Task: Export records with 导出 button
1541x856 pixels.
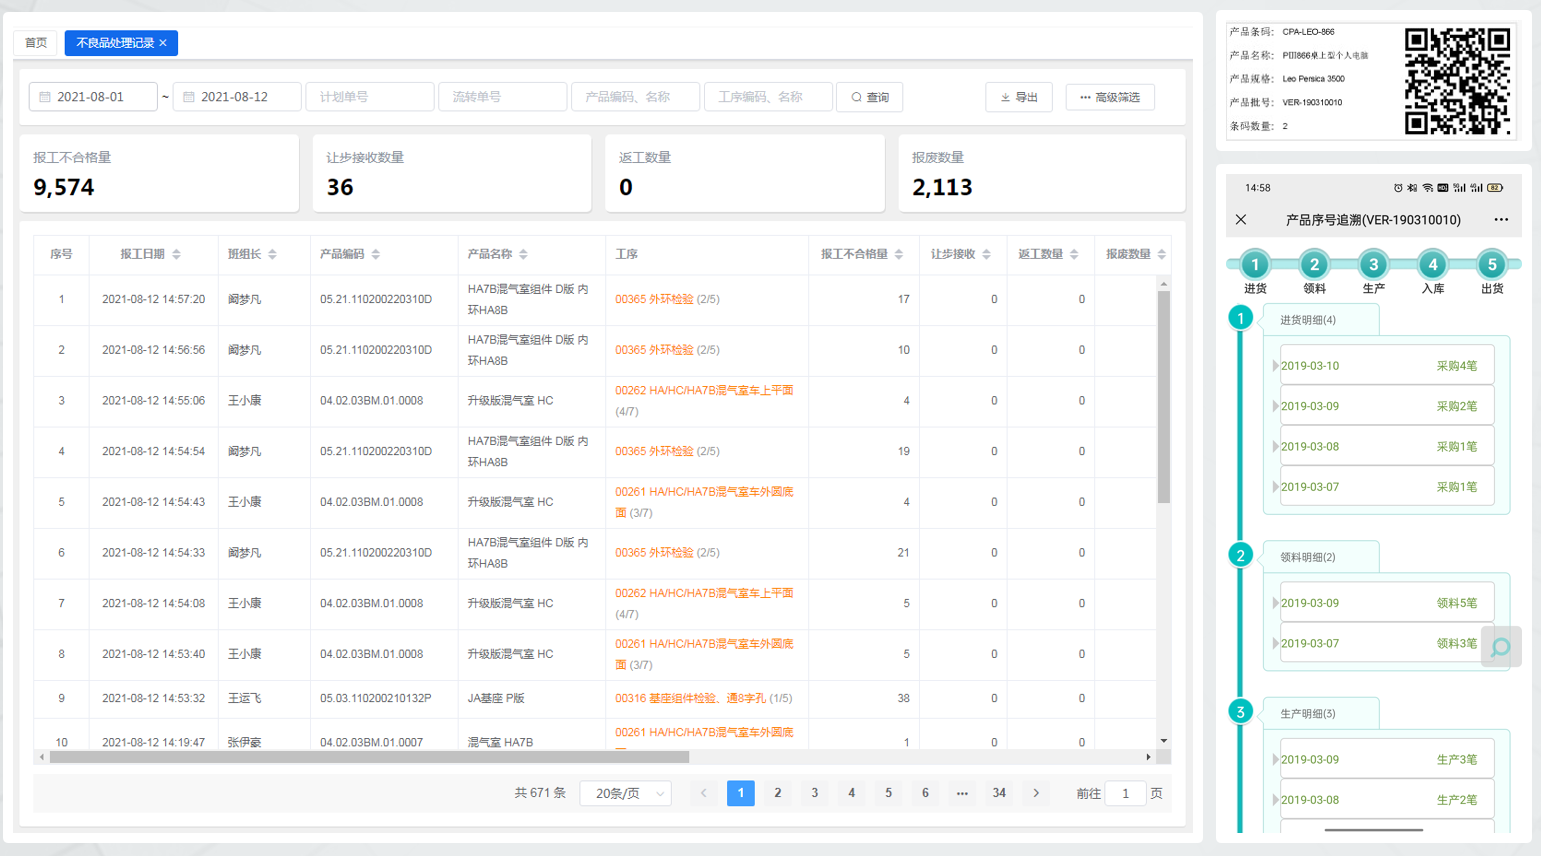Action: (x=1018, y=97)
